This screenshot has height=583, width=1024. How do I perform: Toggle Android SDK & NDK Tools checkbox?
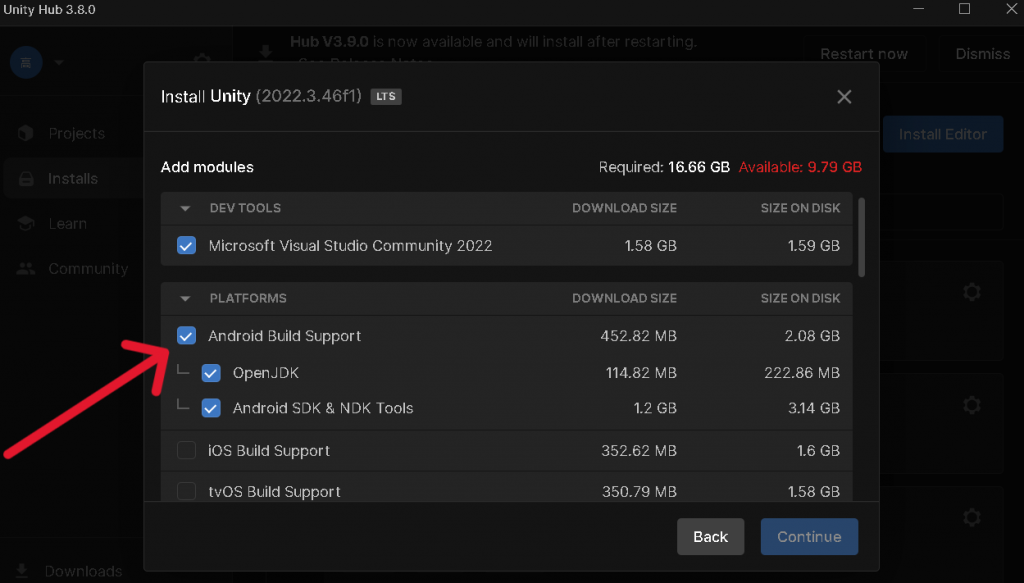(211, 408)
